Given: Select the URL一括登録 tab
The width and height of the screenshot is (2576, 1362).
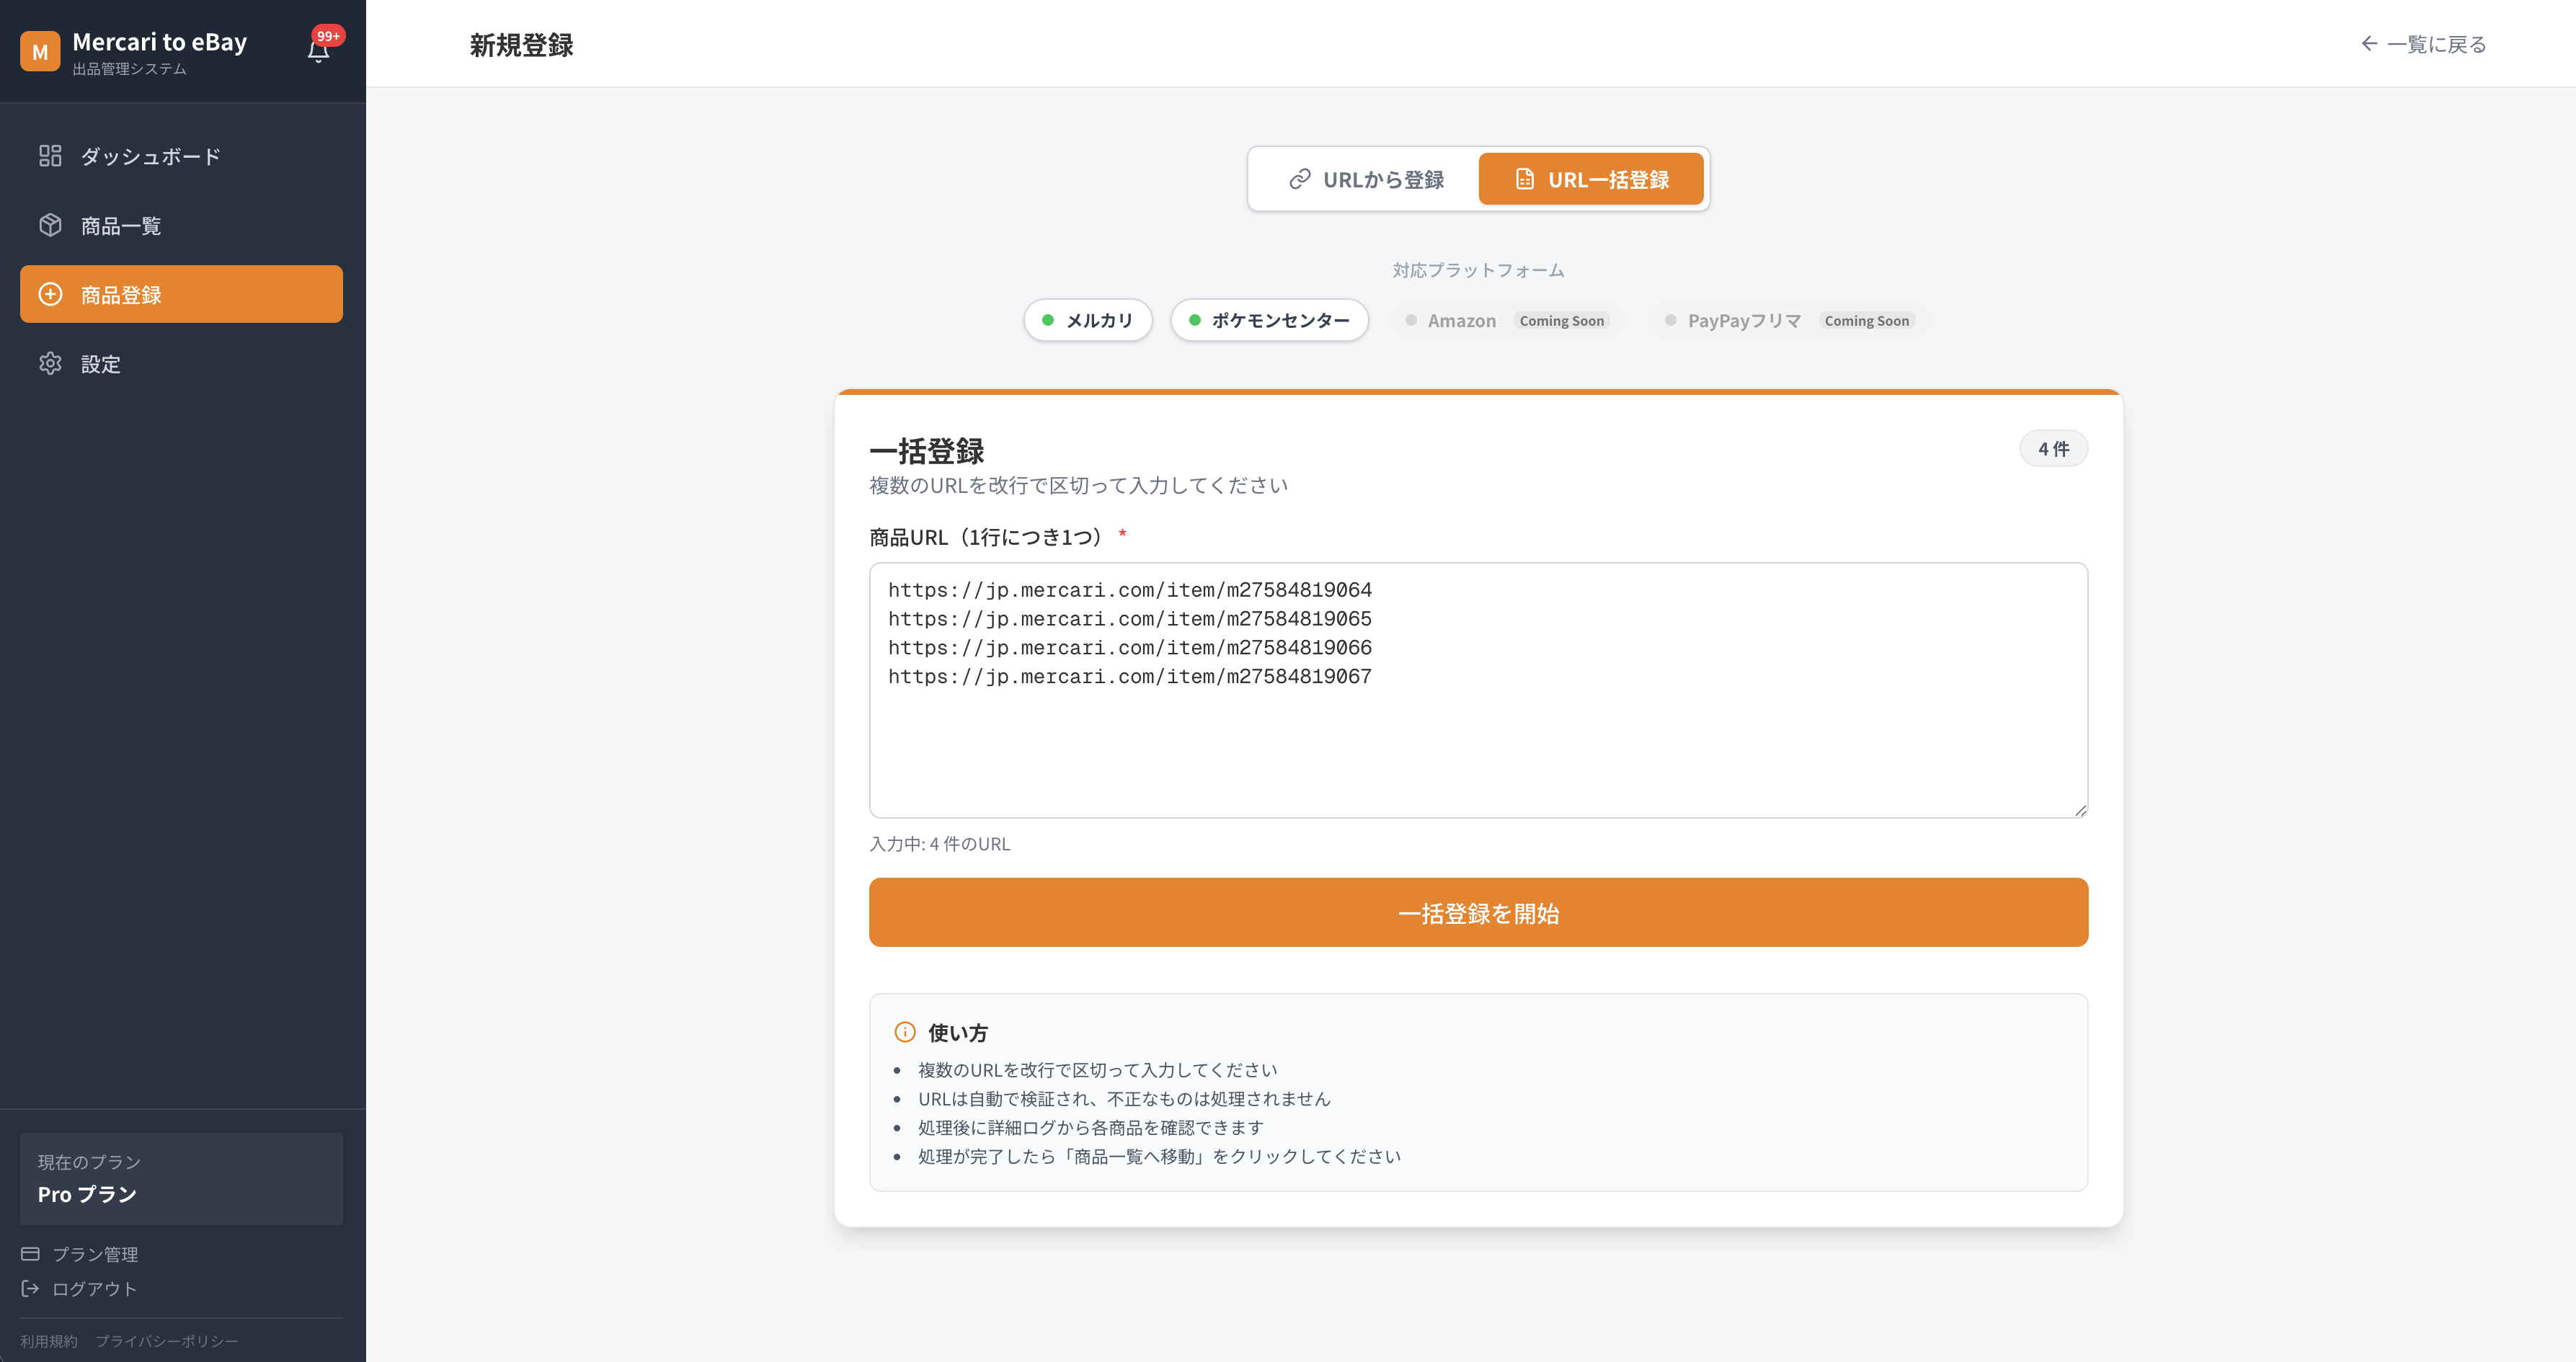Looking at the screenshot, I should (x=1592, y=179).
